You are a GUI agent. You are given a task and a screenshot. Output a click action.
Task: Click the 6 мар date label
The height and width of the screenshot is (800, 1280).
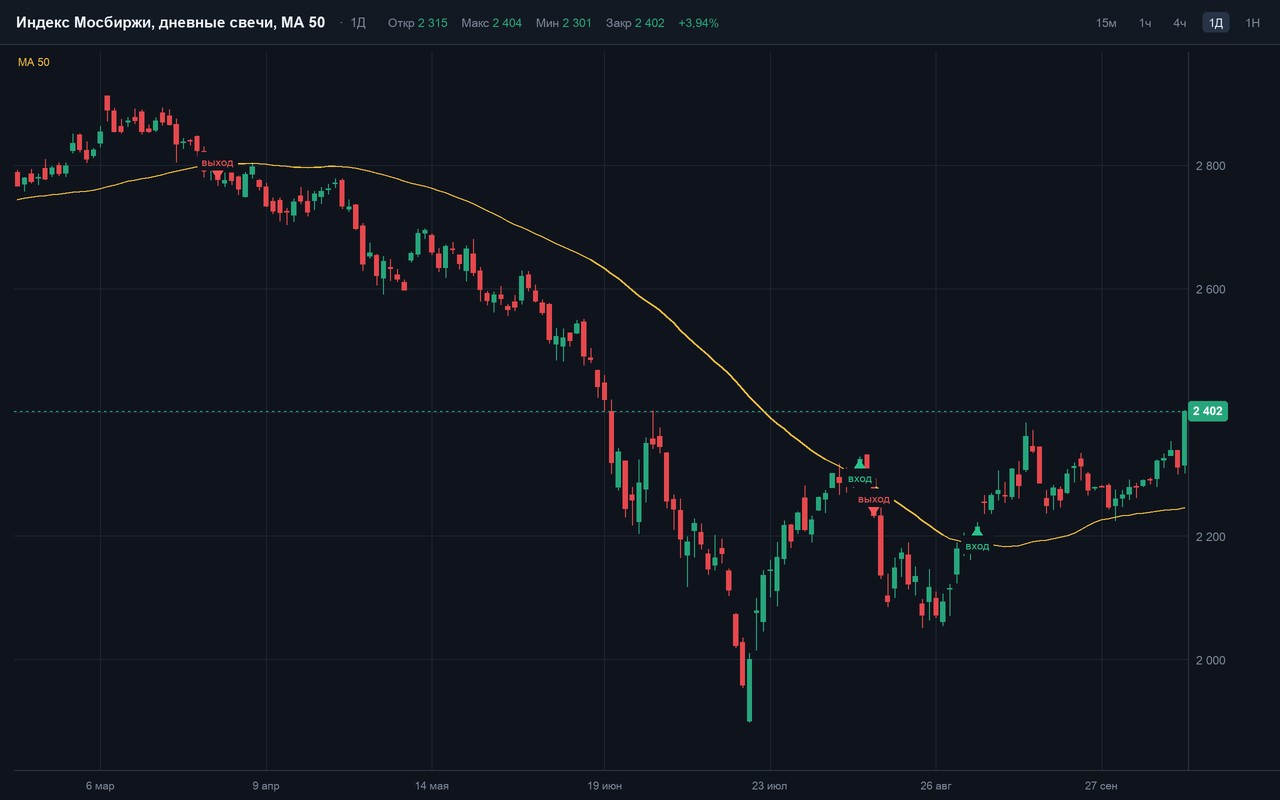point(100,786)
